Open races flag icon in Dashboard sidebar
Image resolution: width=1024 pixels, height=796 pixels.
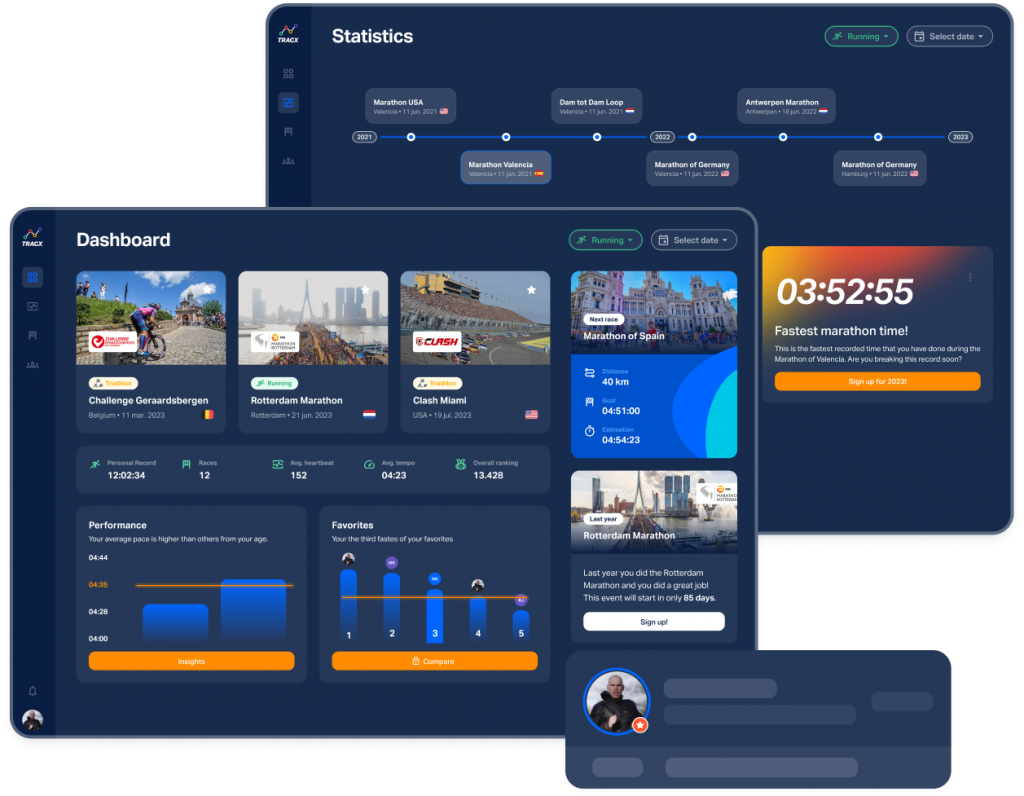(x=32, y=335)
